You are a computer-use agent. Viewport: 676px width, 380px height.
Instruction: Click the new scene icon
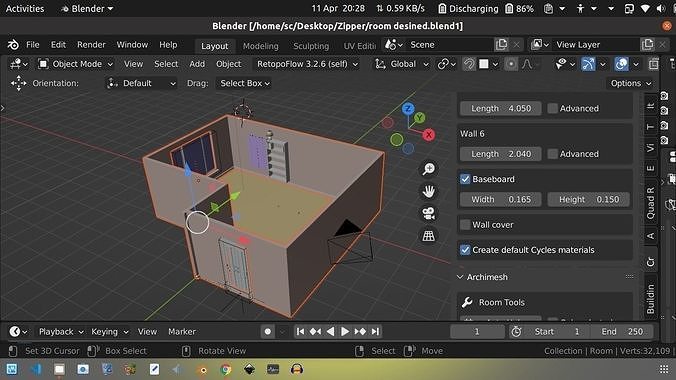point(501,44)
